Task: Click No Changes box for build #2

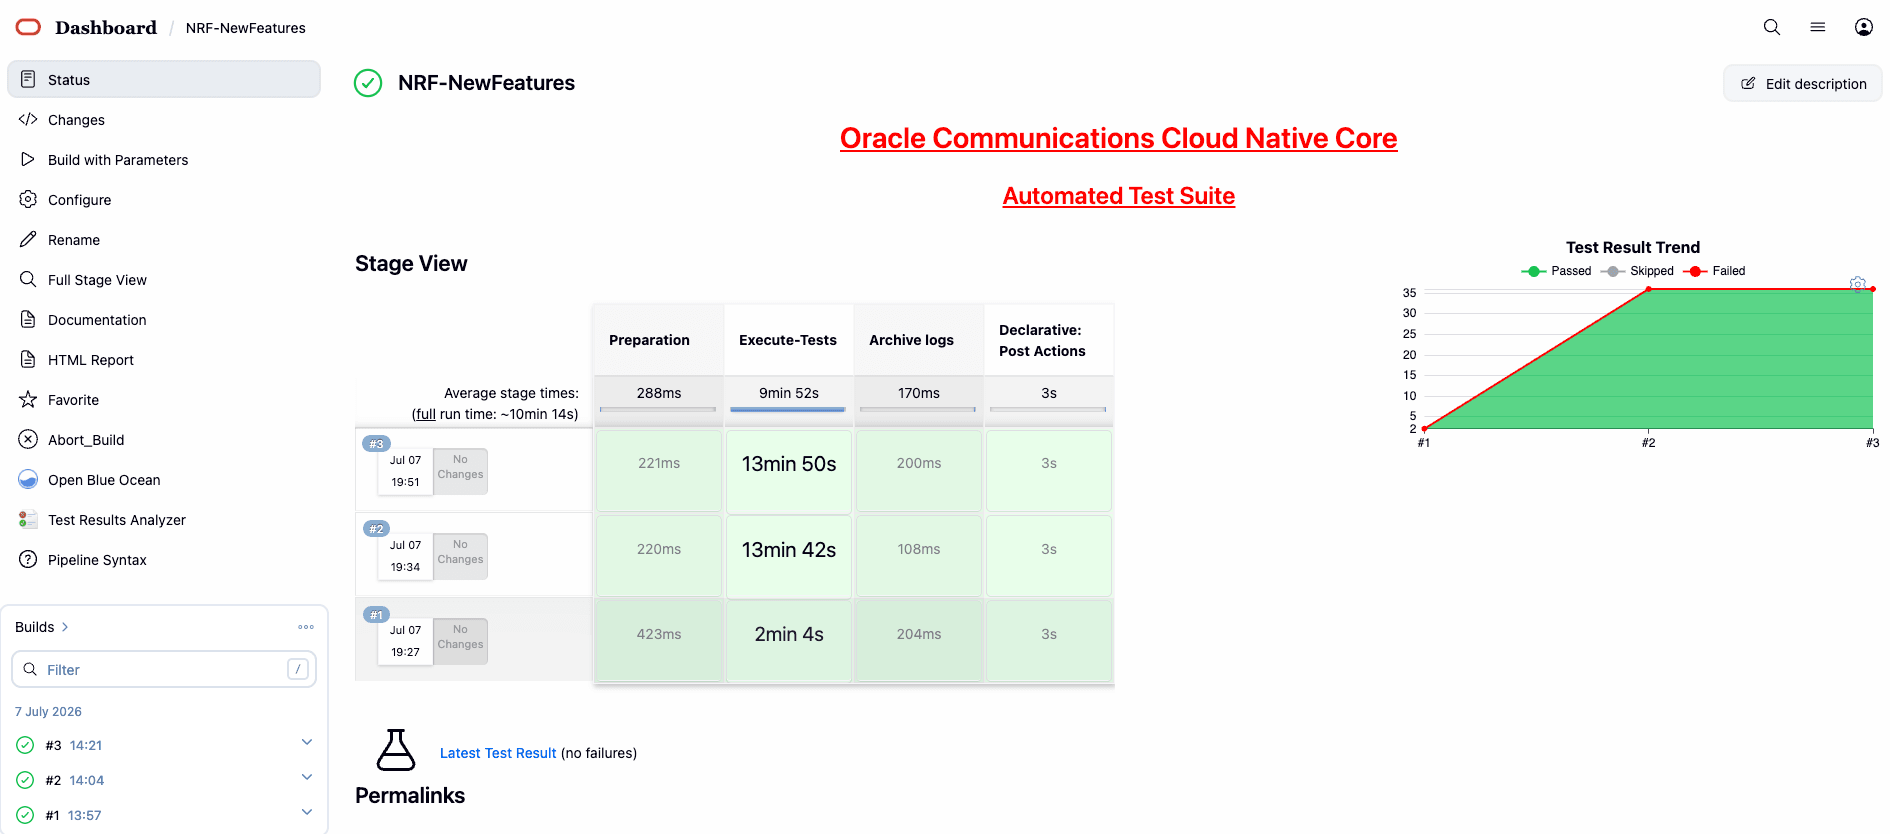Action: (460, 556)
